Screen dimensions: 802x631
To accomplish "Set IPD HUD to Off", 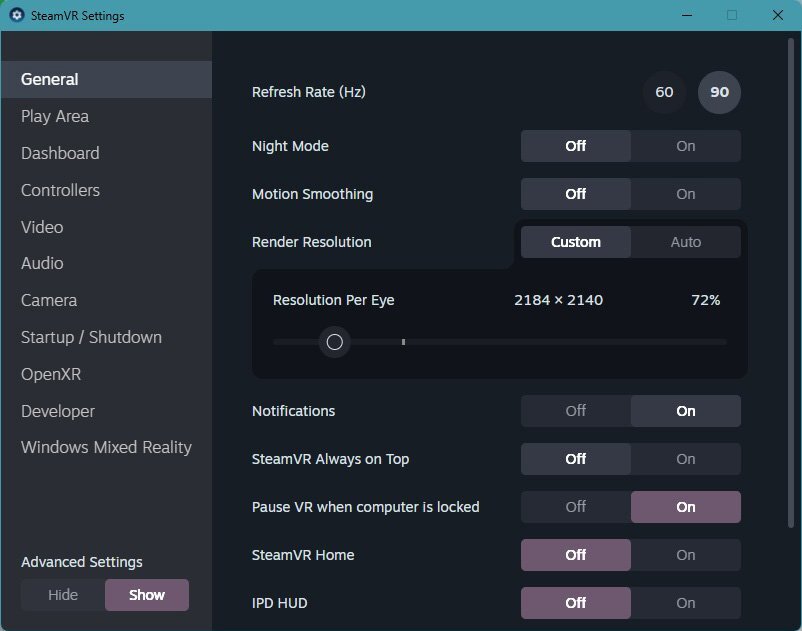I will click(575, 603).
